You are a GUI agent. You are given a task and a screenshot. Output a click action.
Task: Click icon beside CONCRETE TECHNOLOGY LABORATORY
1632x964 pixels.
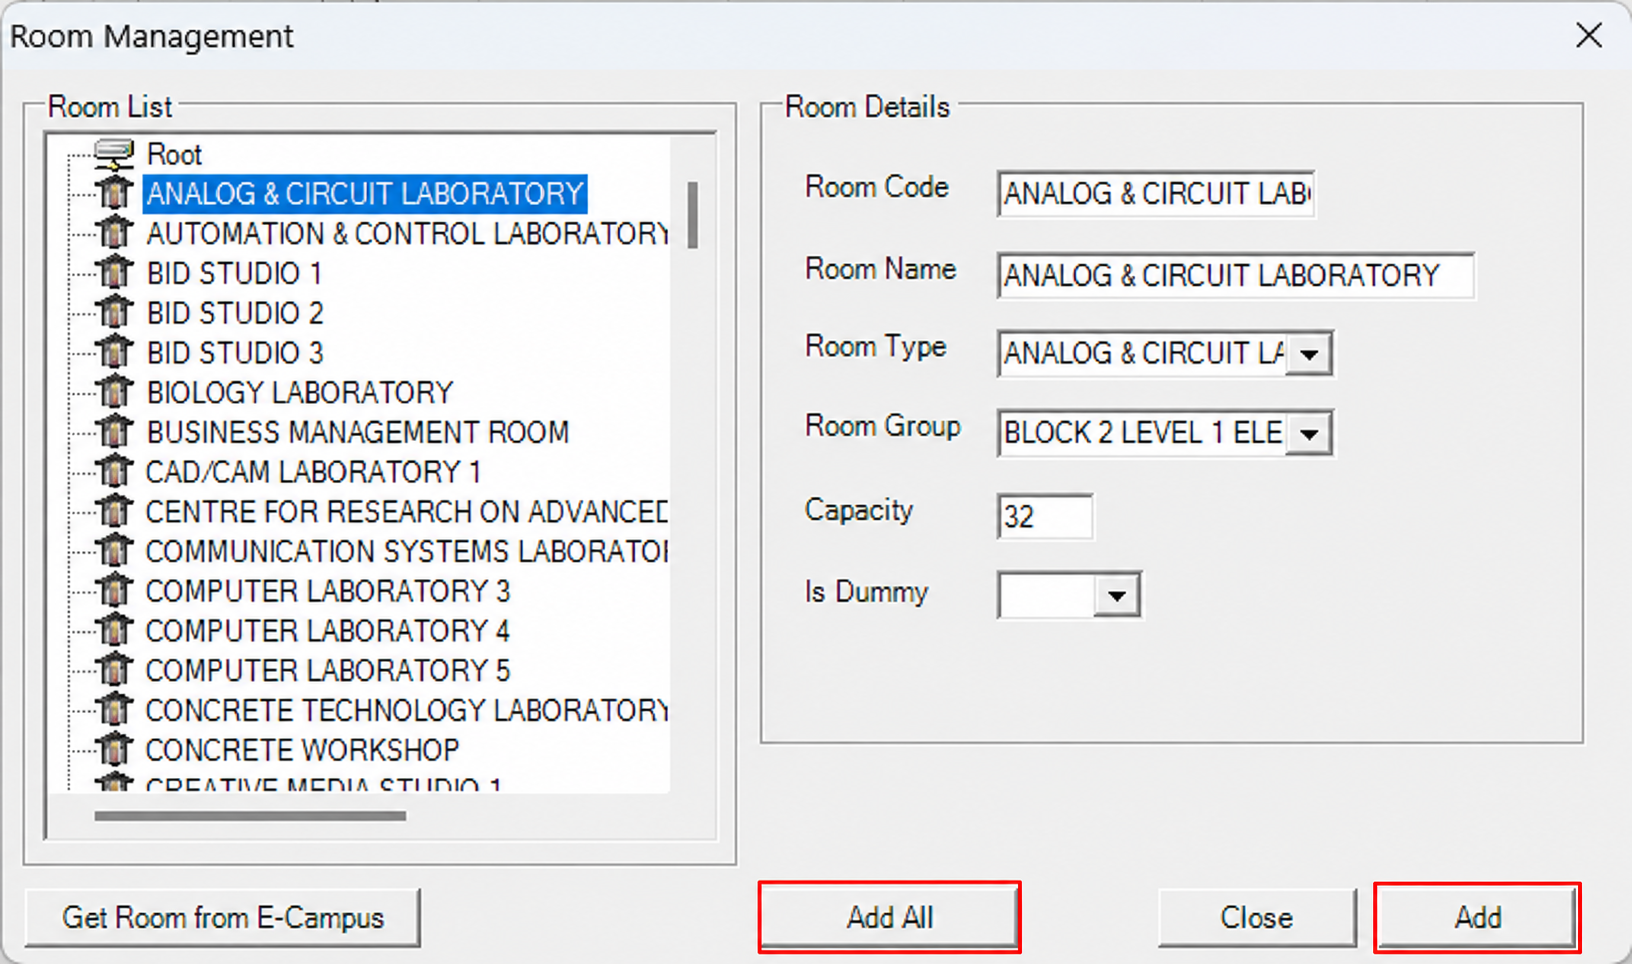click(114, 710)
